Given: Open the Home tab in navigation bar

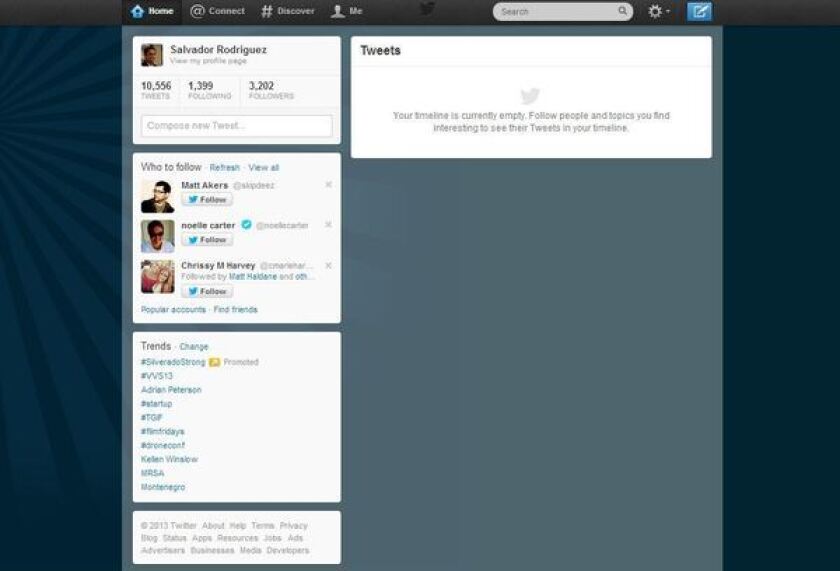Looking at the screenshot, I should (x=152, y=11).
